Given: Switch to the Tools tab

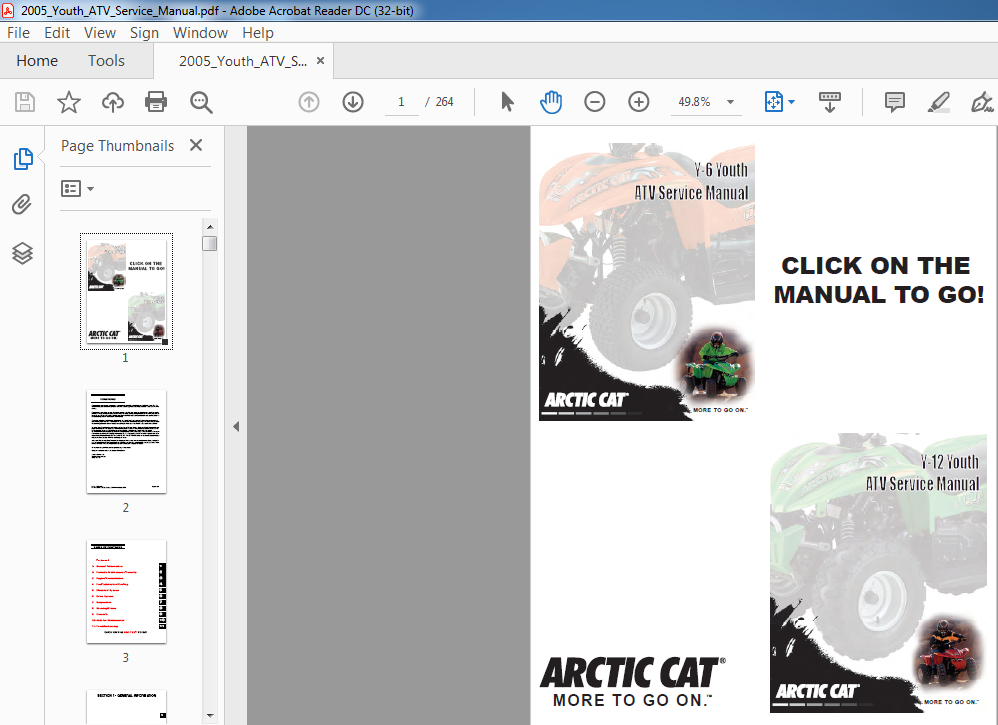Looking at the screenshot, I should point(106,60).
